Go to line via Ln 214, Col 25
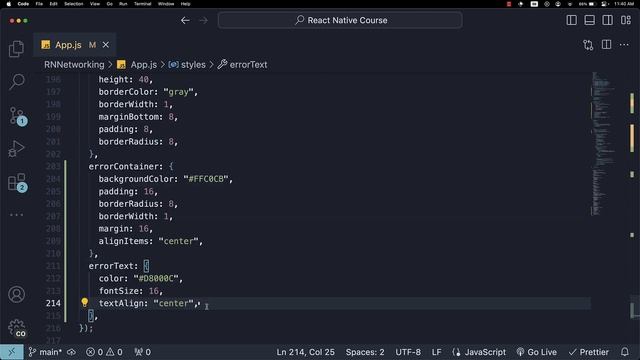640x360 pixels. pos(305,352)
